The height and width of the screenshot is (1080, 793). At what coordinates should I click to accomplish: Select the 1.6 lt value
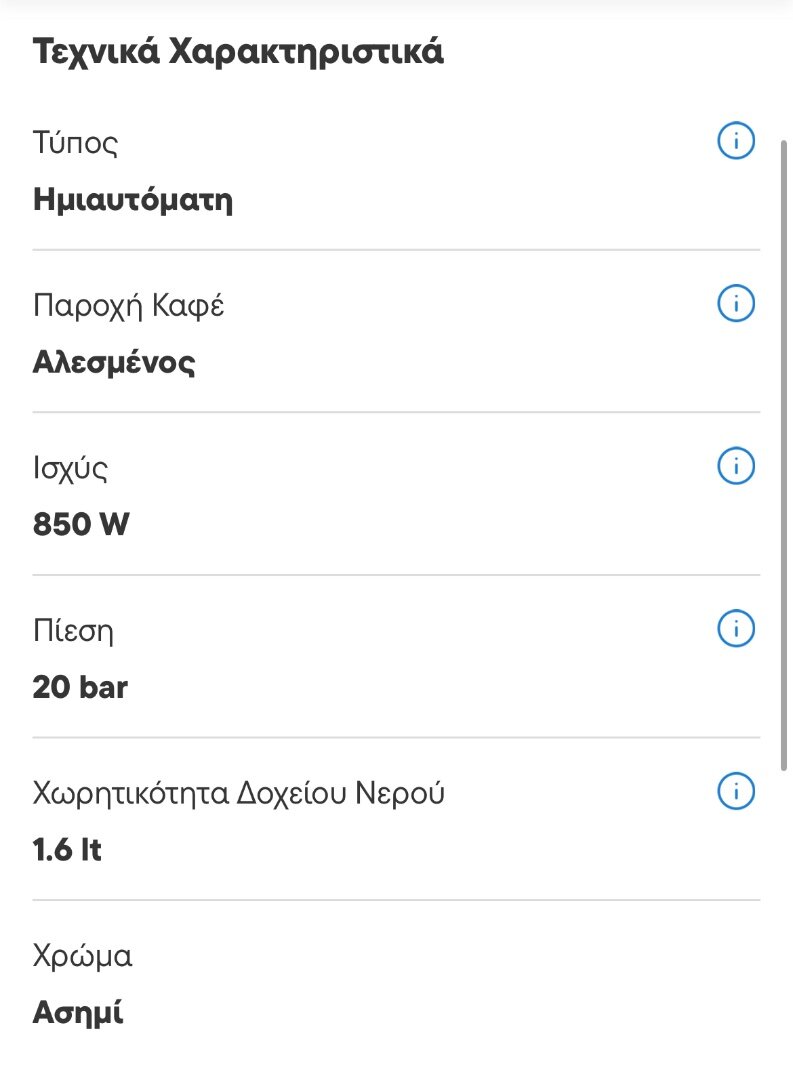67,850
